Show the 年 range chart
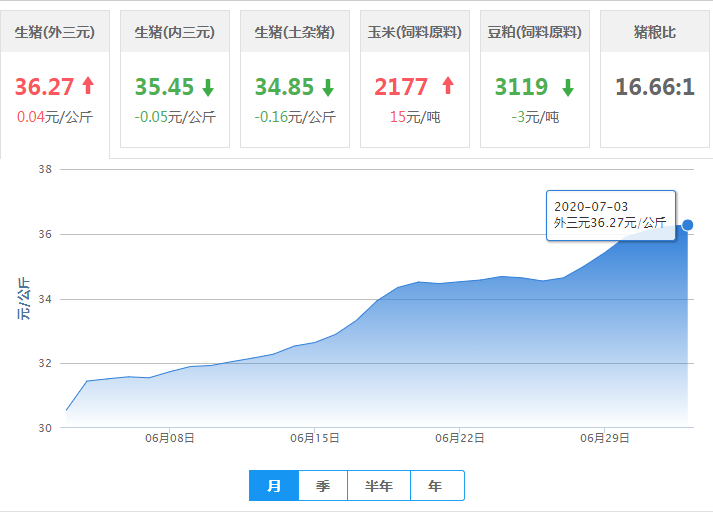Image resolution: width=713 pixels, height=512 pixels. [436, 486]
